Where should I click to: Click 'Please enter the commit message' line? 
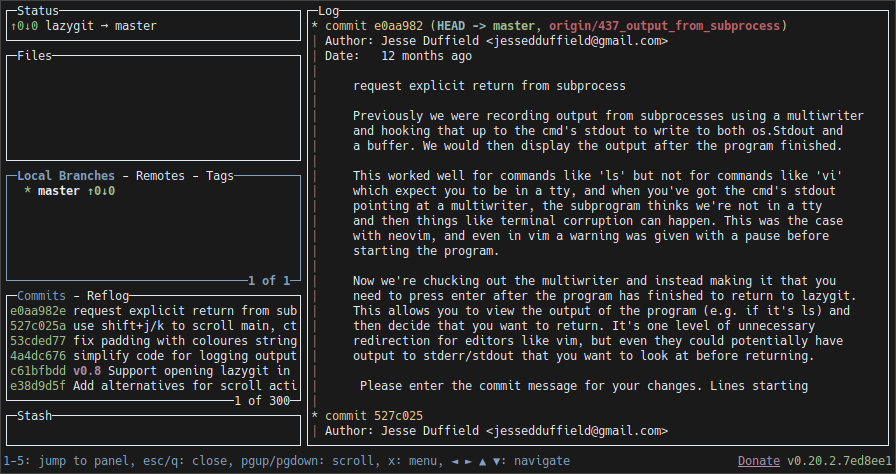tap(584, 385)
